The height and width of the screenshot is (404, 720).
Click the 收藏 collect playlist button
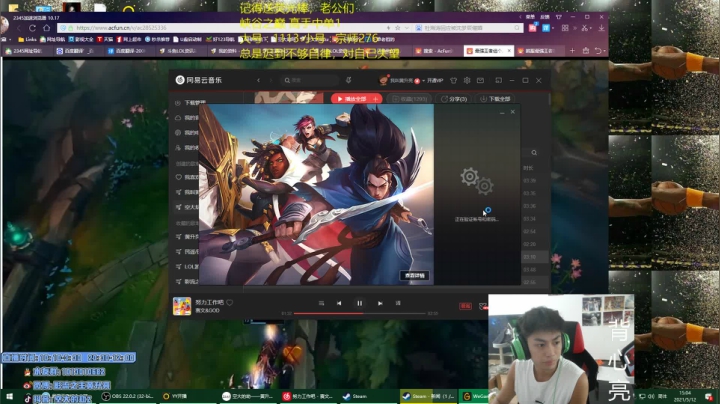[x=410, y=99]
